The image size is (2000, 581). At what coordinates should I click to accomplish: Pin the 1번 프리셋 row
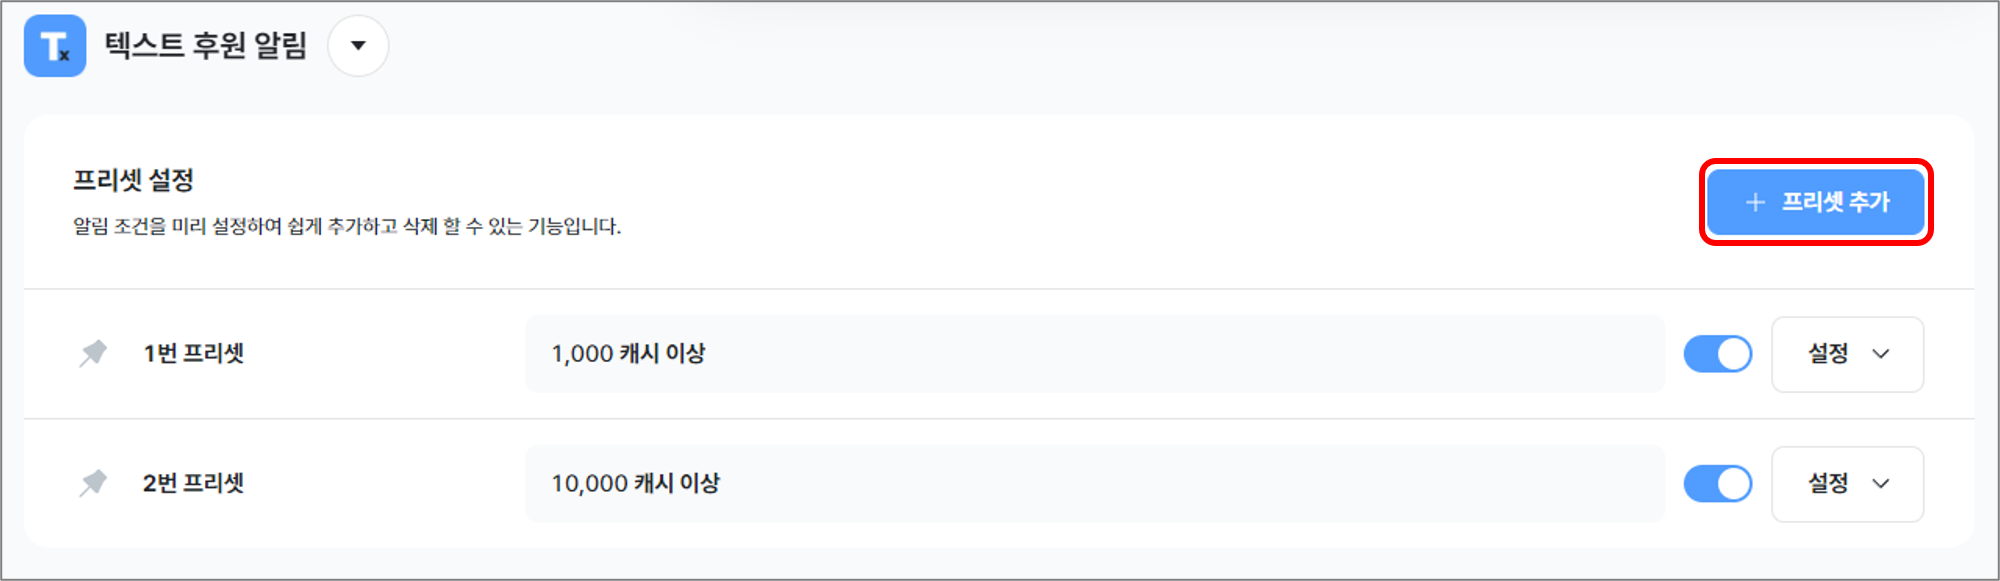(93, 354)
